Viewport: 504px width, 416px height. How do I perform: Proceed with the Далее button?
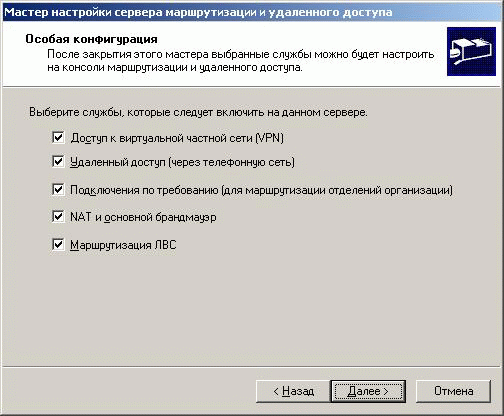tap(368, 391)
